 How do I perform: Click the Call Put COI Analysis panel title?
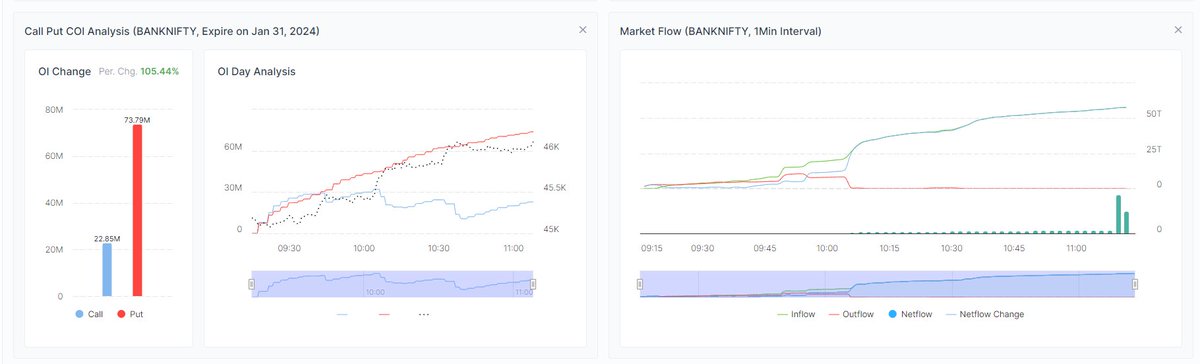point(172,31)
